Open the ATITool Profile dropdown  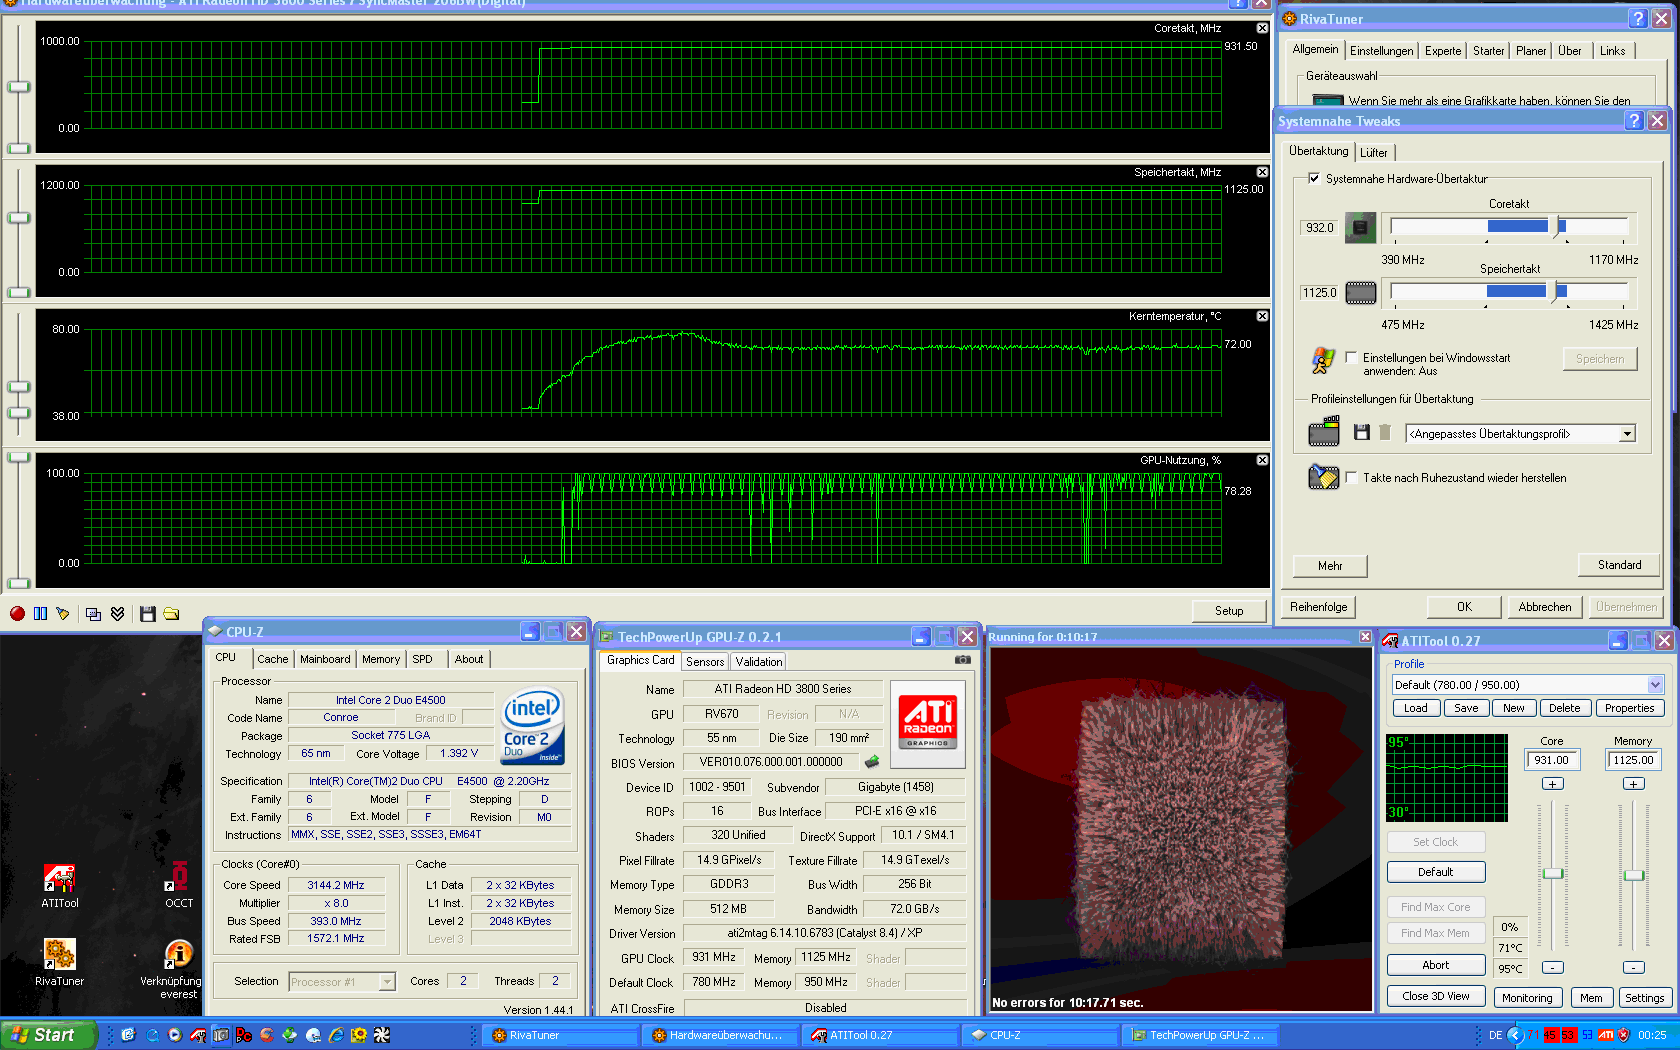pos(1655,685)
